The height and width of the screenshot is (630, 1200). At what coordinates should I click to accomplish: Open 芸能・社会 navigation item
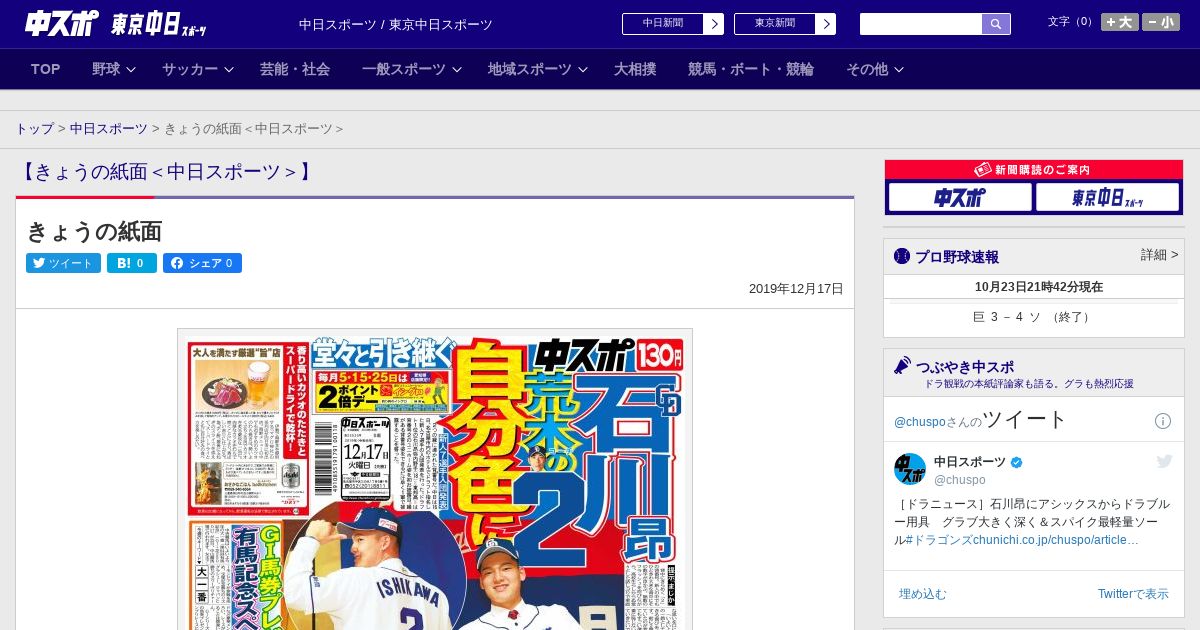[x=295, y=69]
